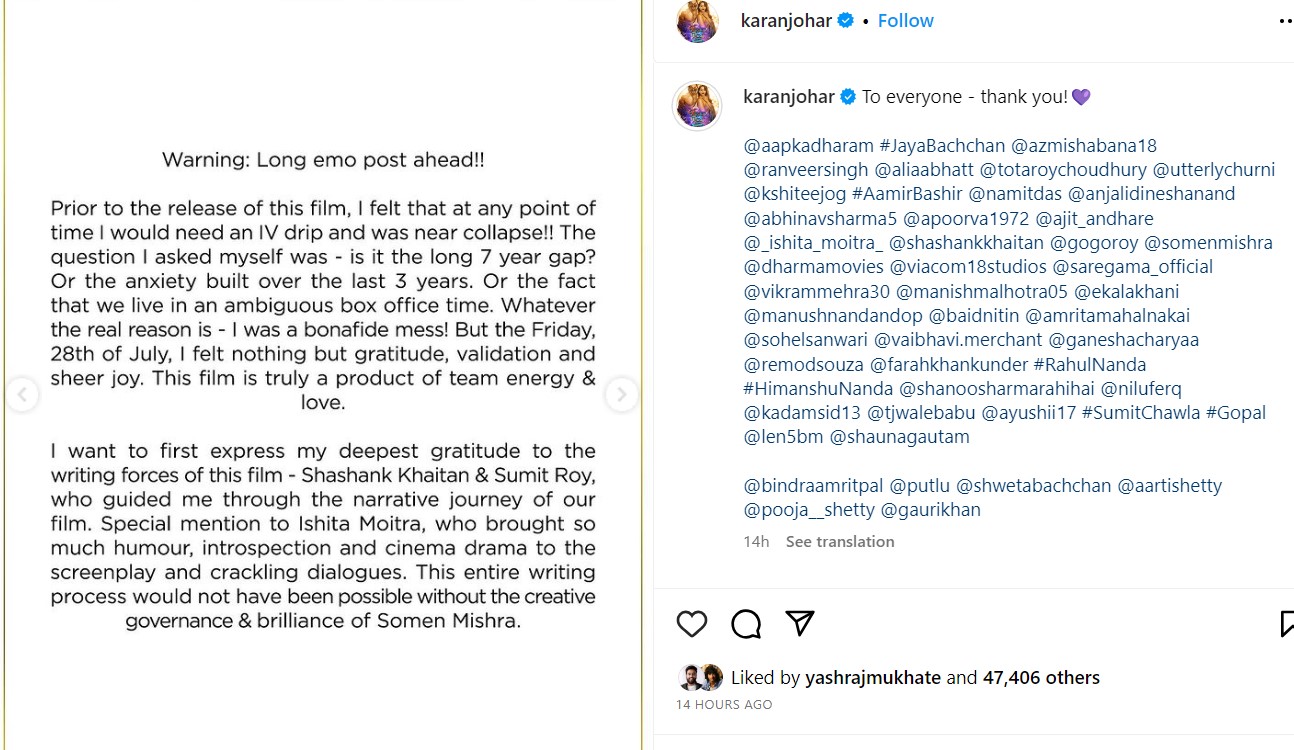Open the three-dot more options menu
This screenshot has width=1294, height=750.
[x=1285, y=21]
